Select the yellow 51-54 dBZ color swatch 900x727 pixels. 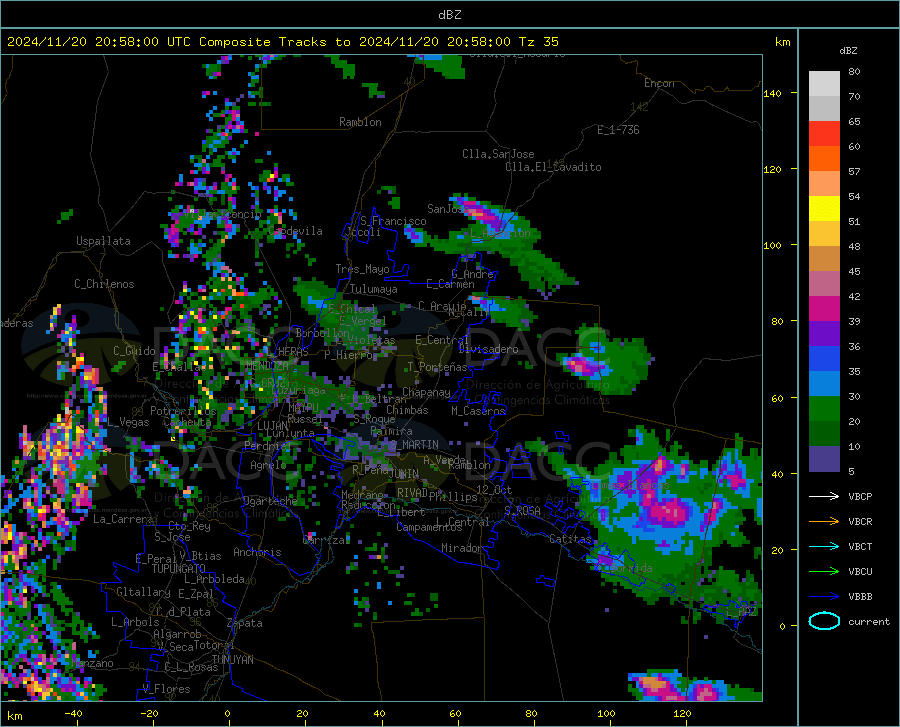[x=824, y=209]
